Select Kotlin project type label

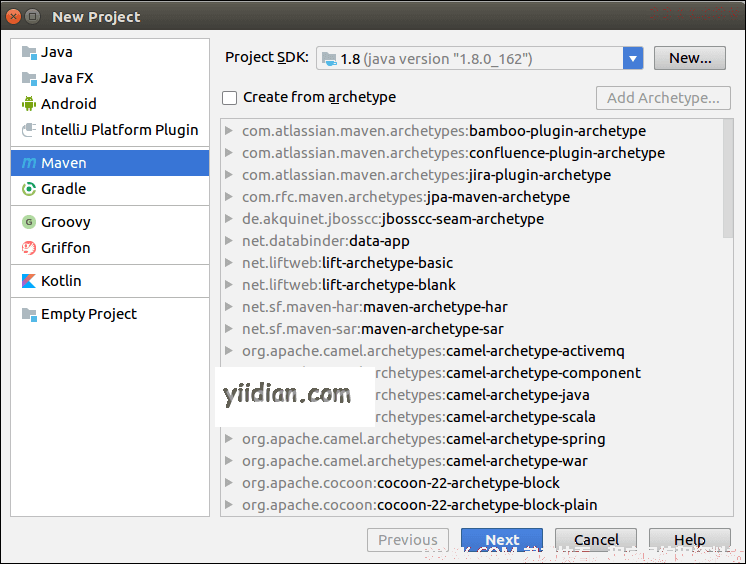tap(61, 281)
